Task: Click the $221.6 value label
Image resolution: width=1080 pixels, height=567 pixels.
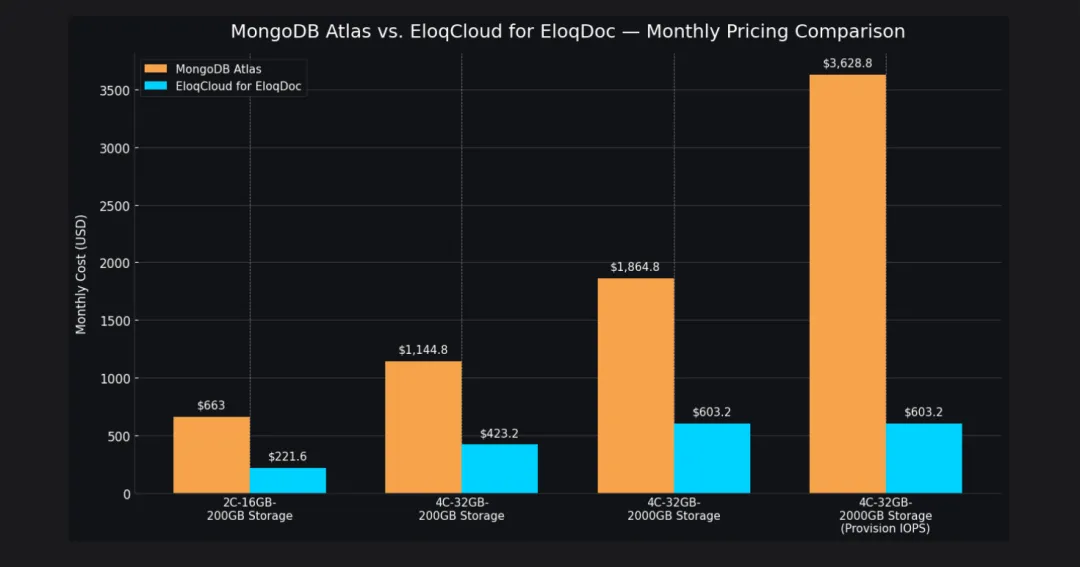Action: point(287,456)
